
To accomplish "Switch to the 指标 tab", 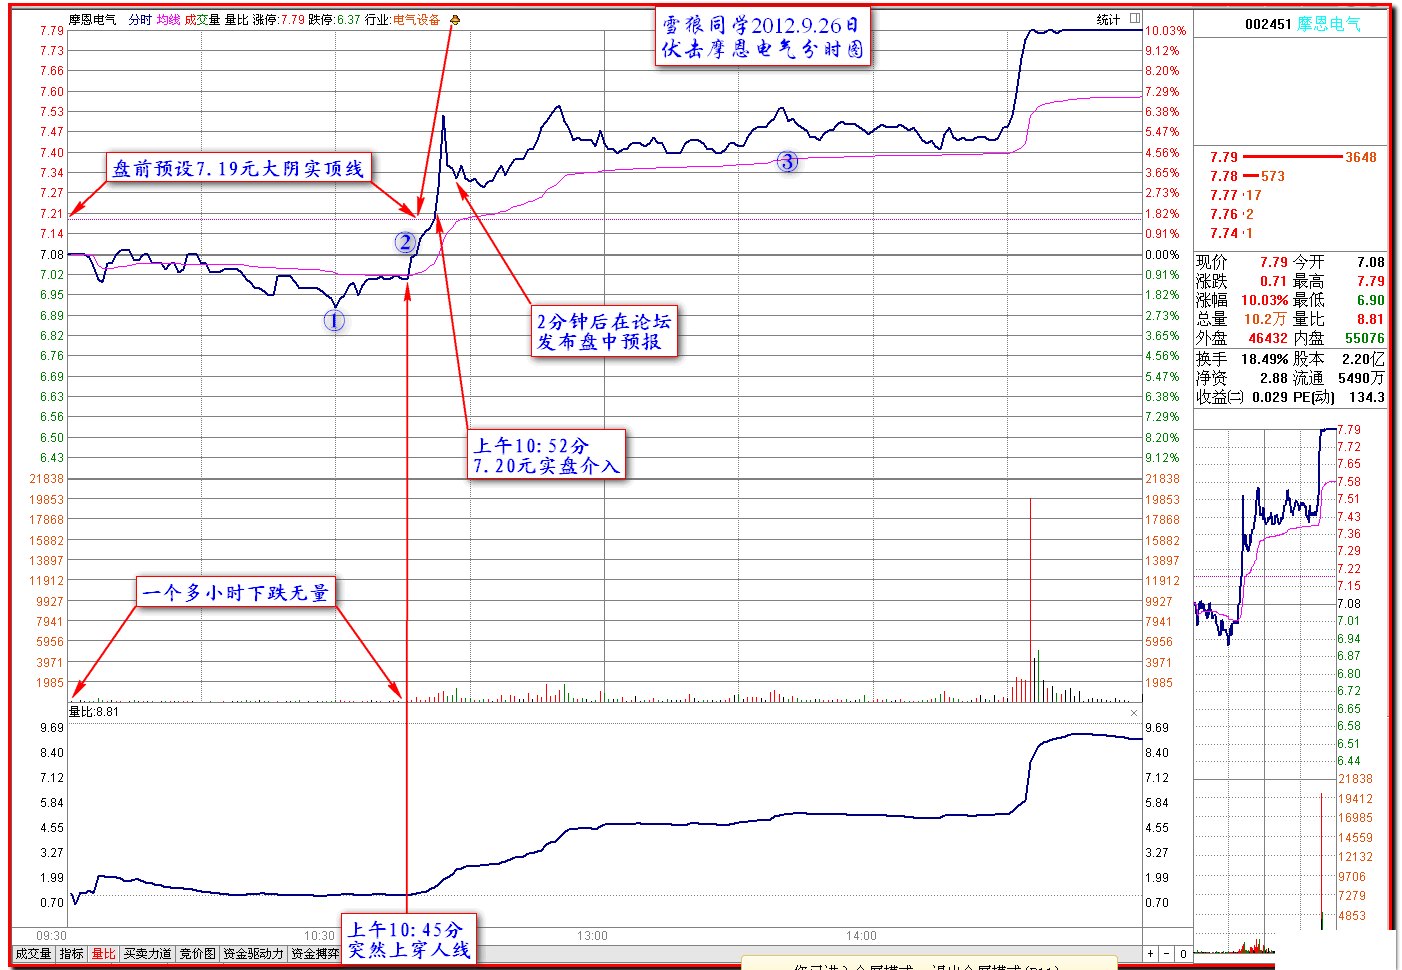I will (71, 954).
